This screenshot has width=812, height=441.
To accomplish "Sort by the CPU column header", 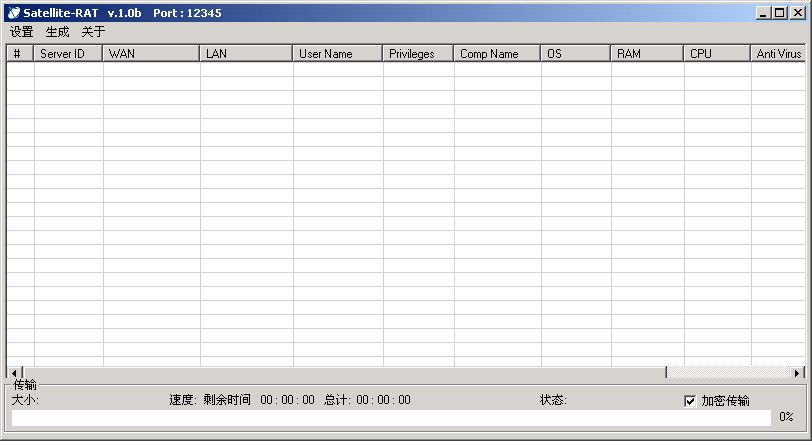I will point(717,54).
